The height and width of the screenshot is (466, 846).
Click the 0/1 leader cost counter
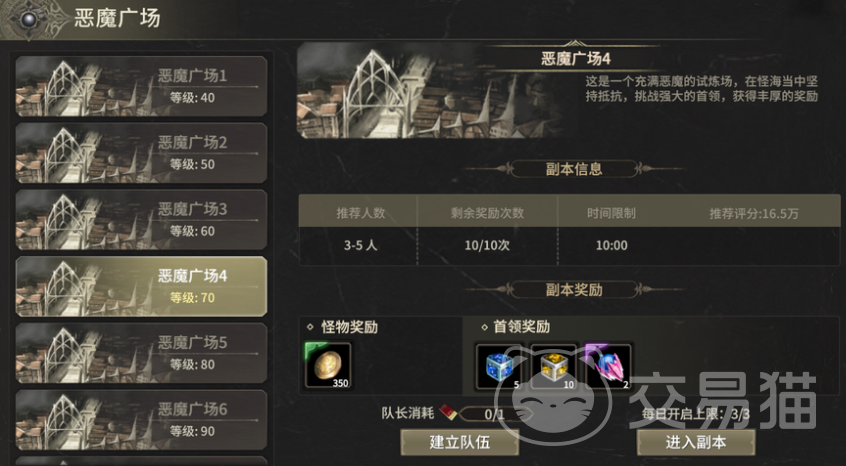(x=494, y=414)
